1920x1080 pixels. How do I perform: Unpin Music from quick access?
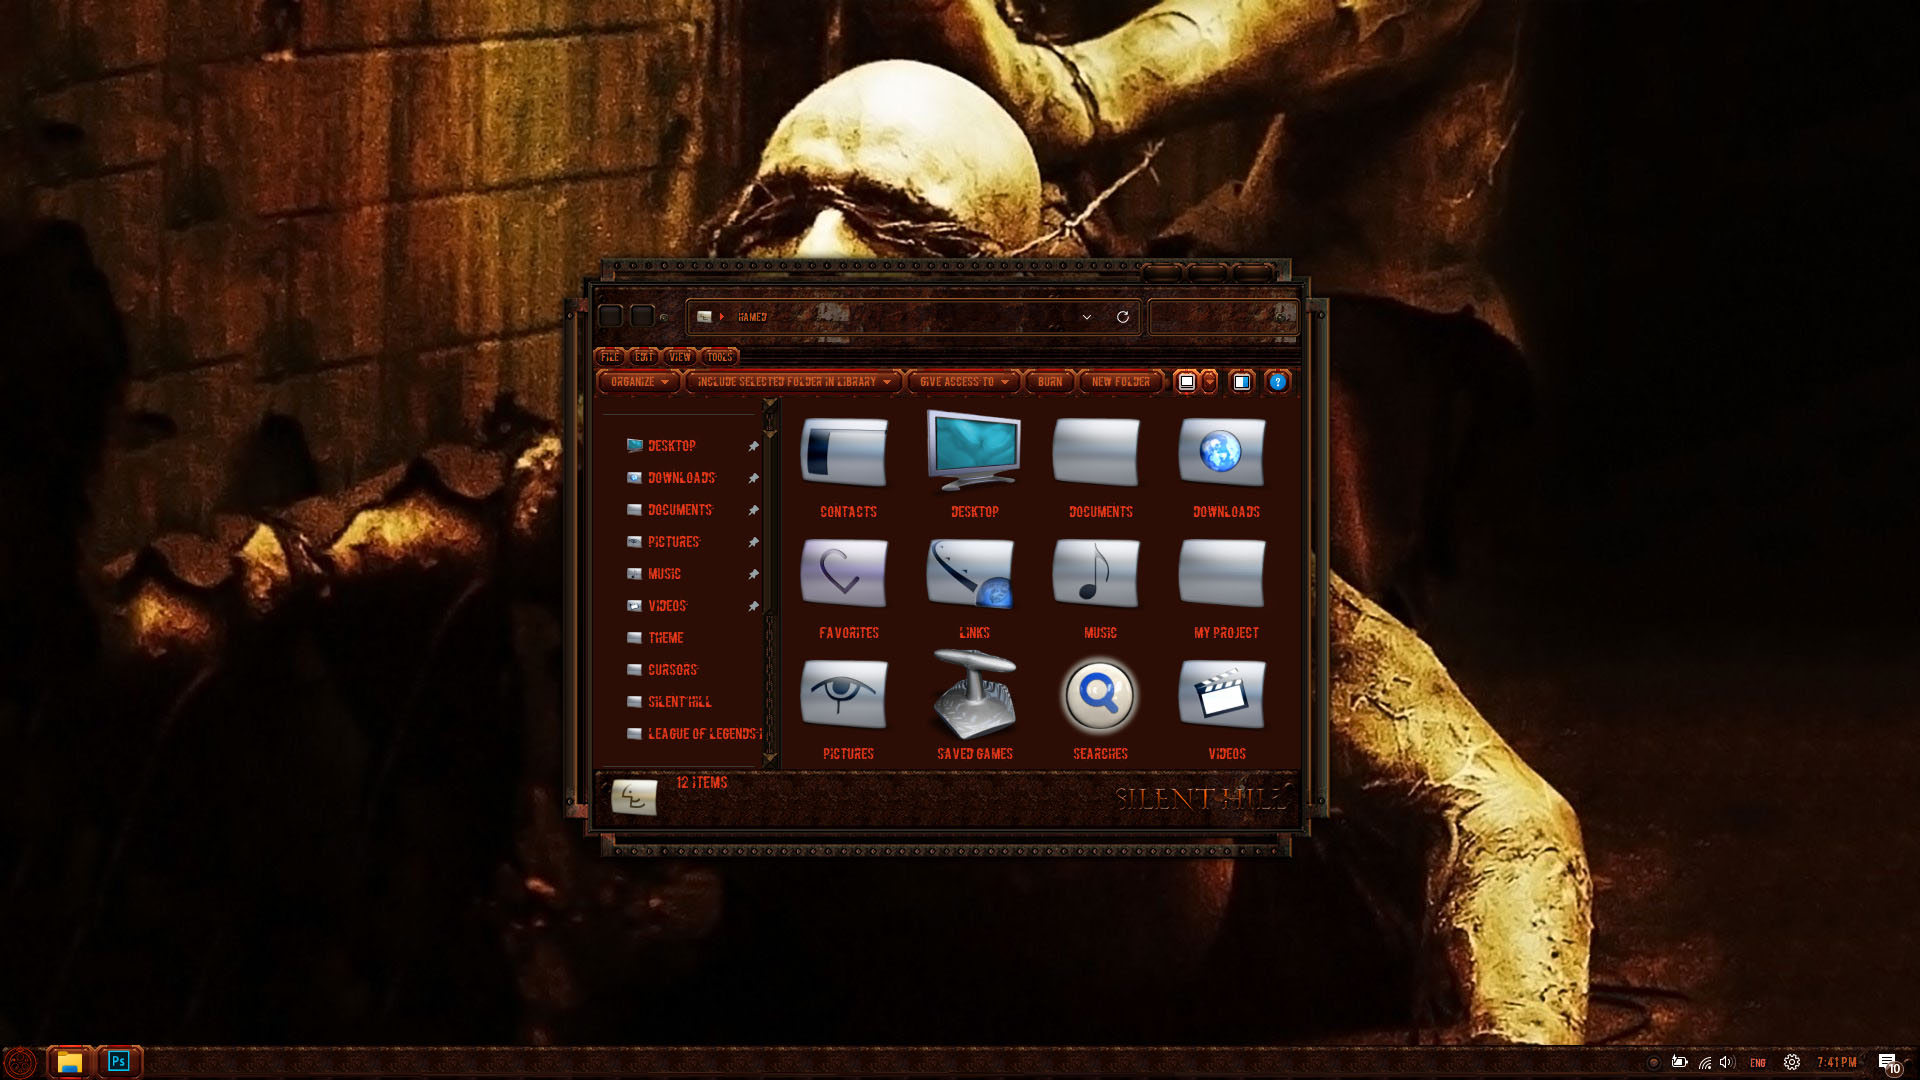(753, 575)
